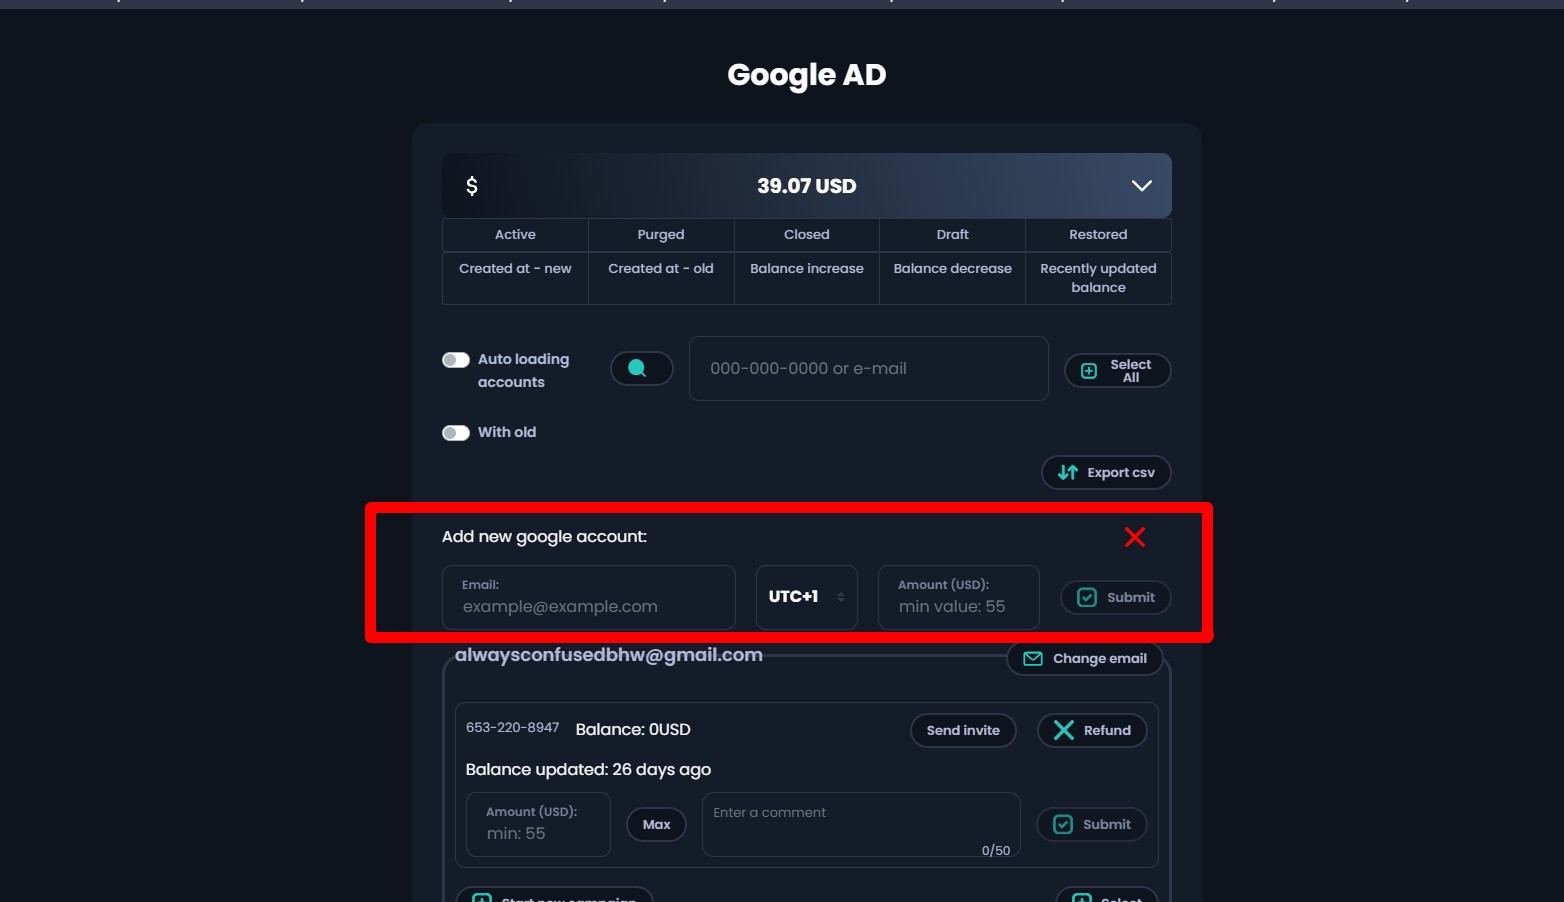The height and width of the screenshot is (902, 1564).
Task: Toggle Auto loading accounts switch
Action: tap(456, 360)
